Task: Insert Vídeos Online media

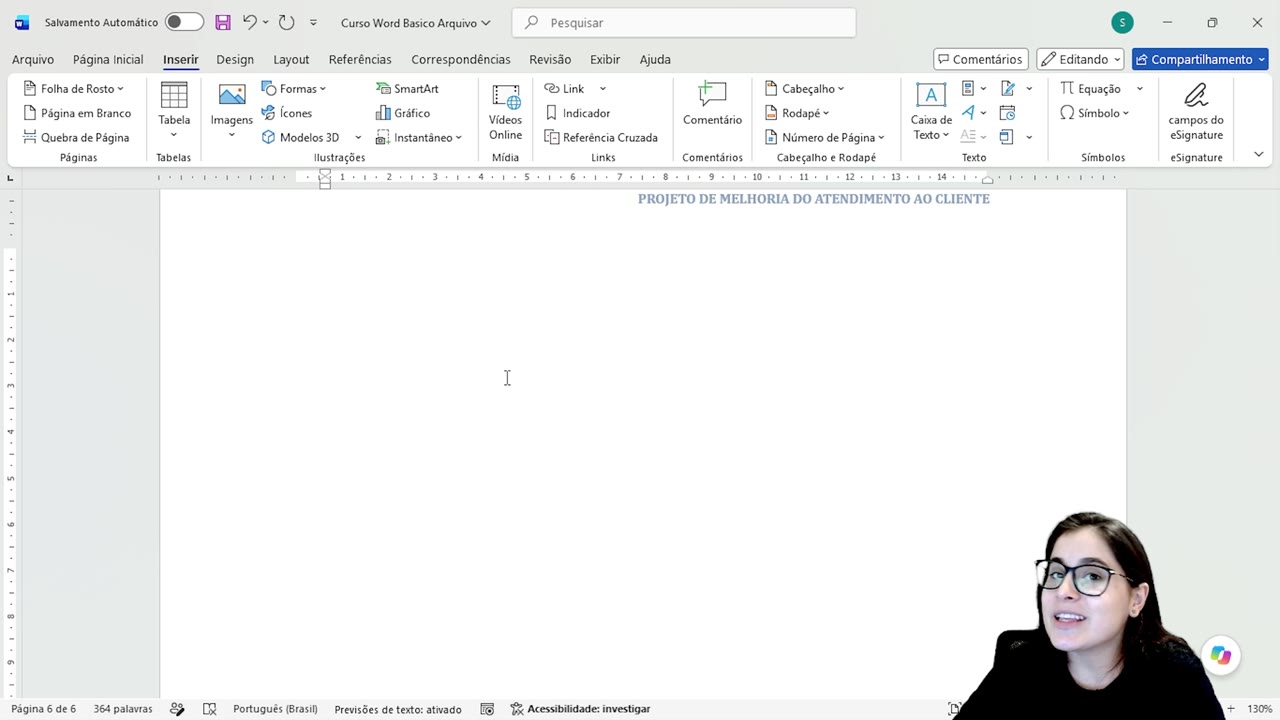Action: 505,111
